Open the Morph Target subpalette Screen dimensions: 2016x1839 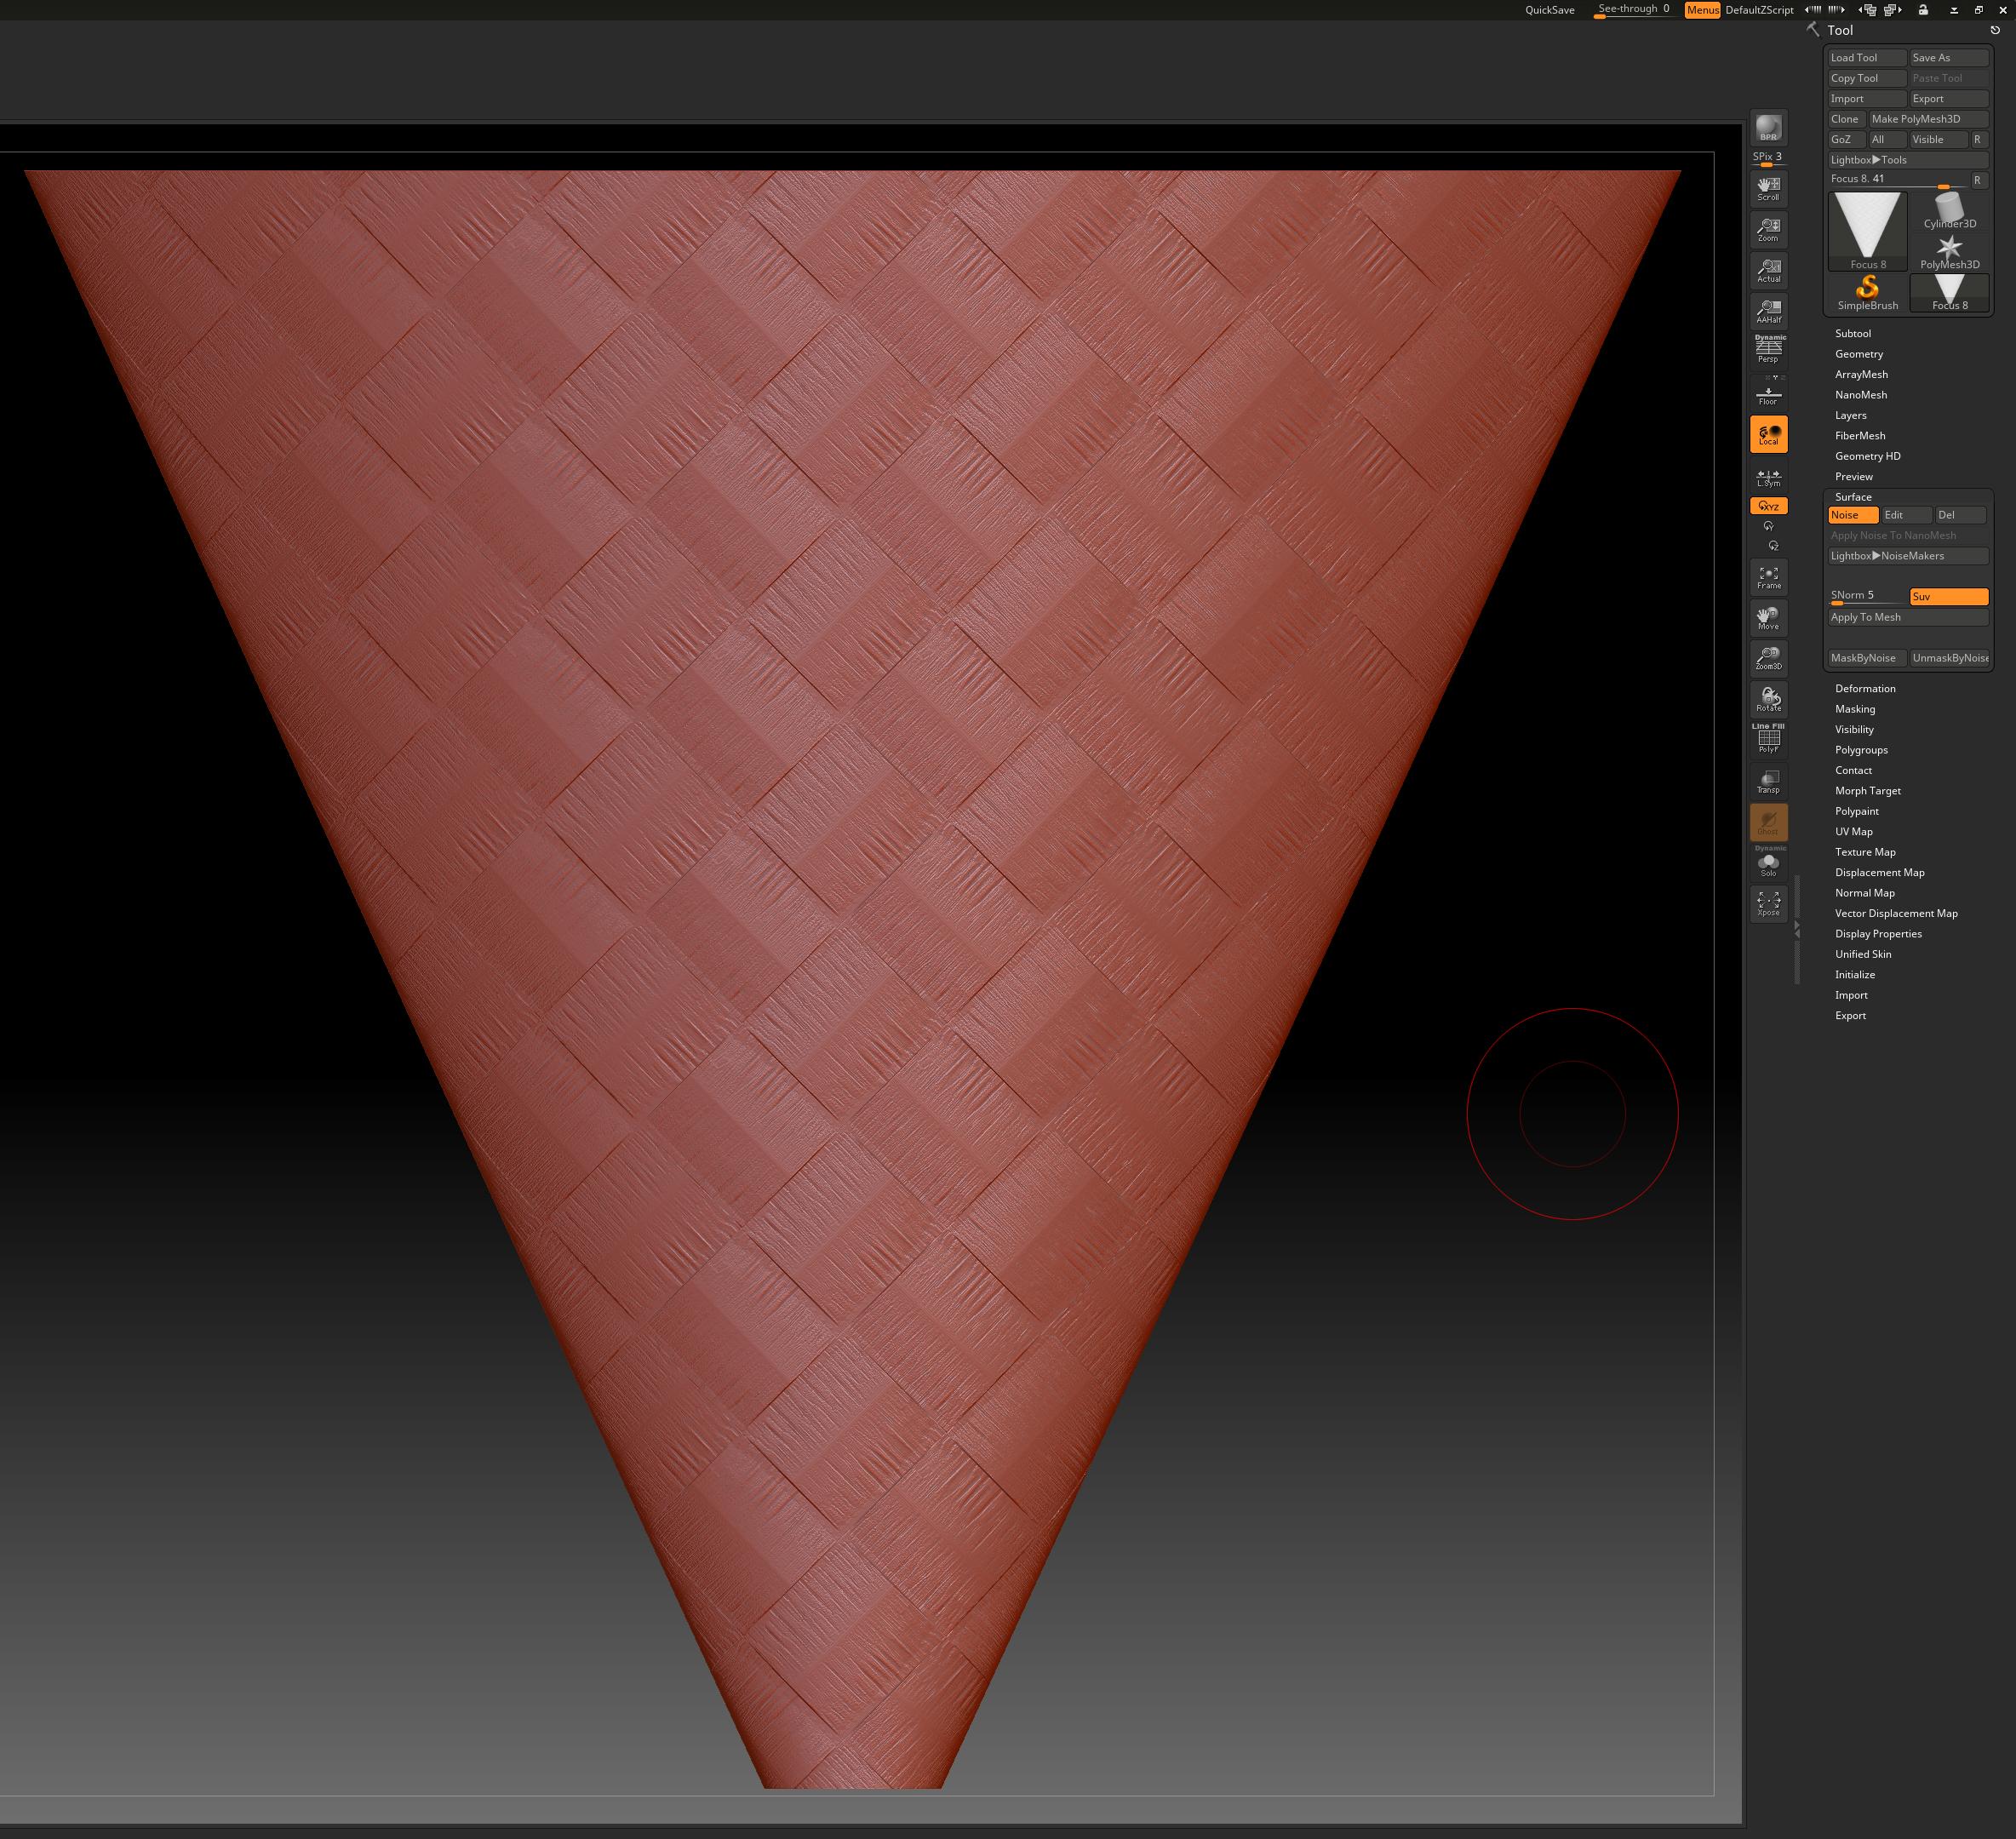(x=1867, y=791)
